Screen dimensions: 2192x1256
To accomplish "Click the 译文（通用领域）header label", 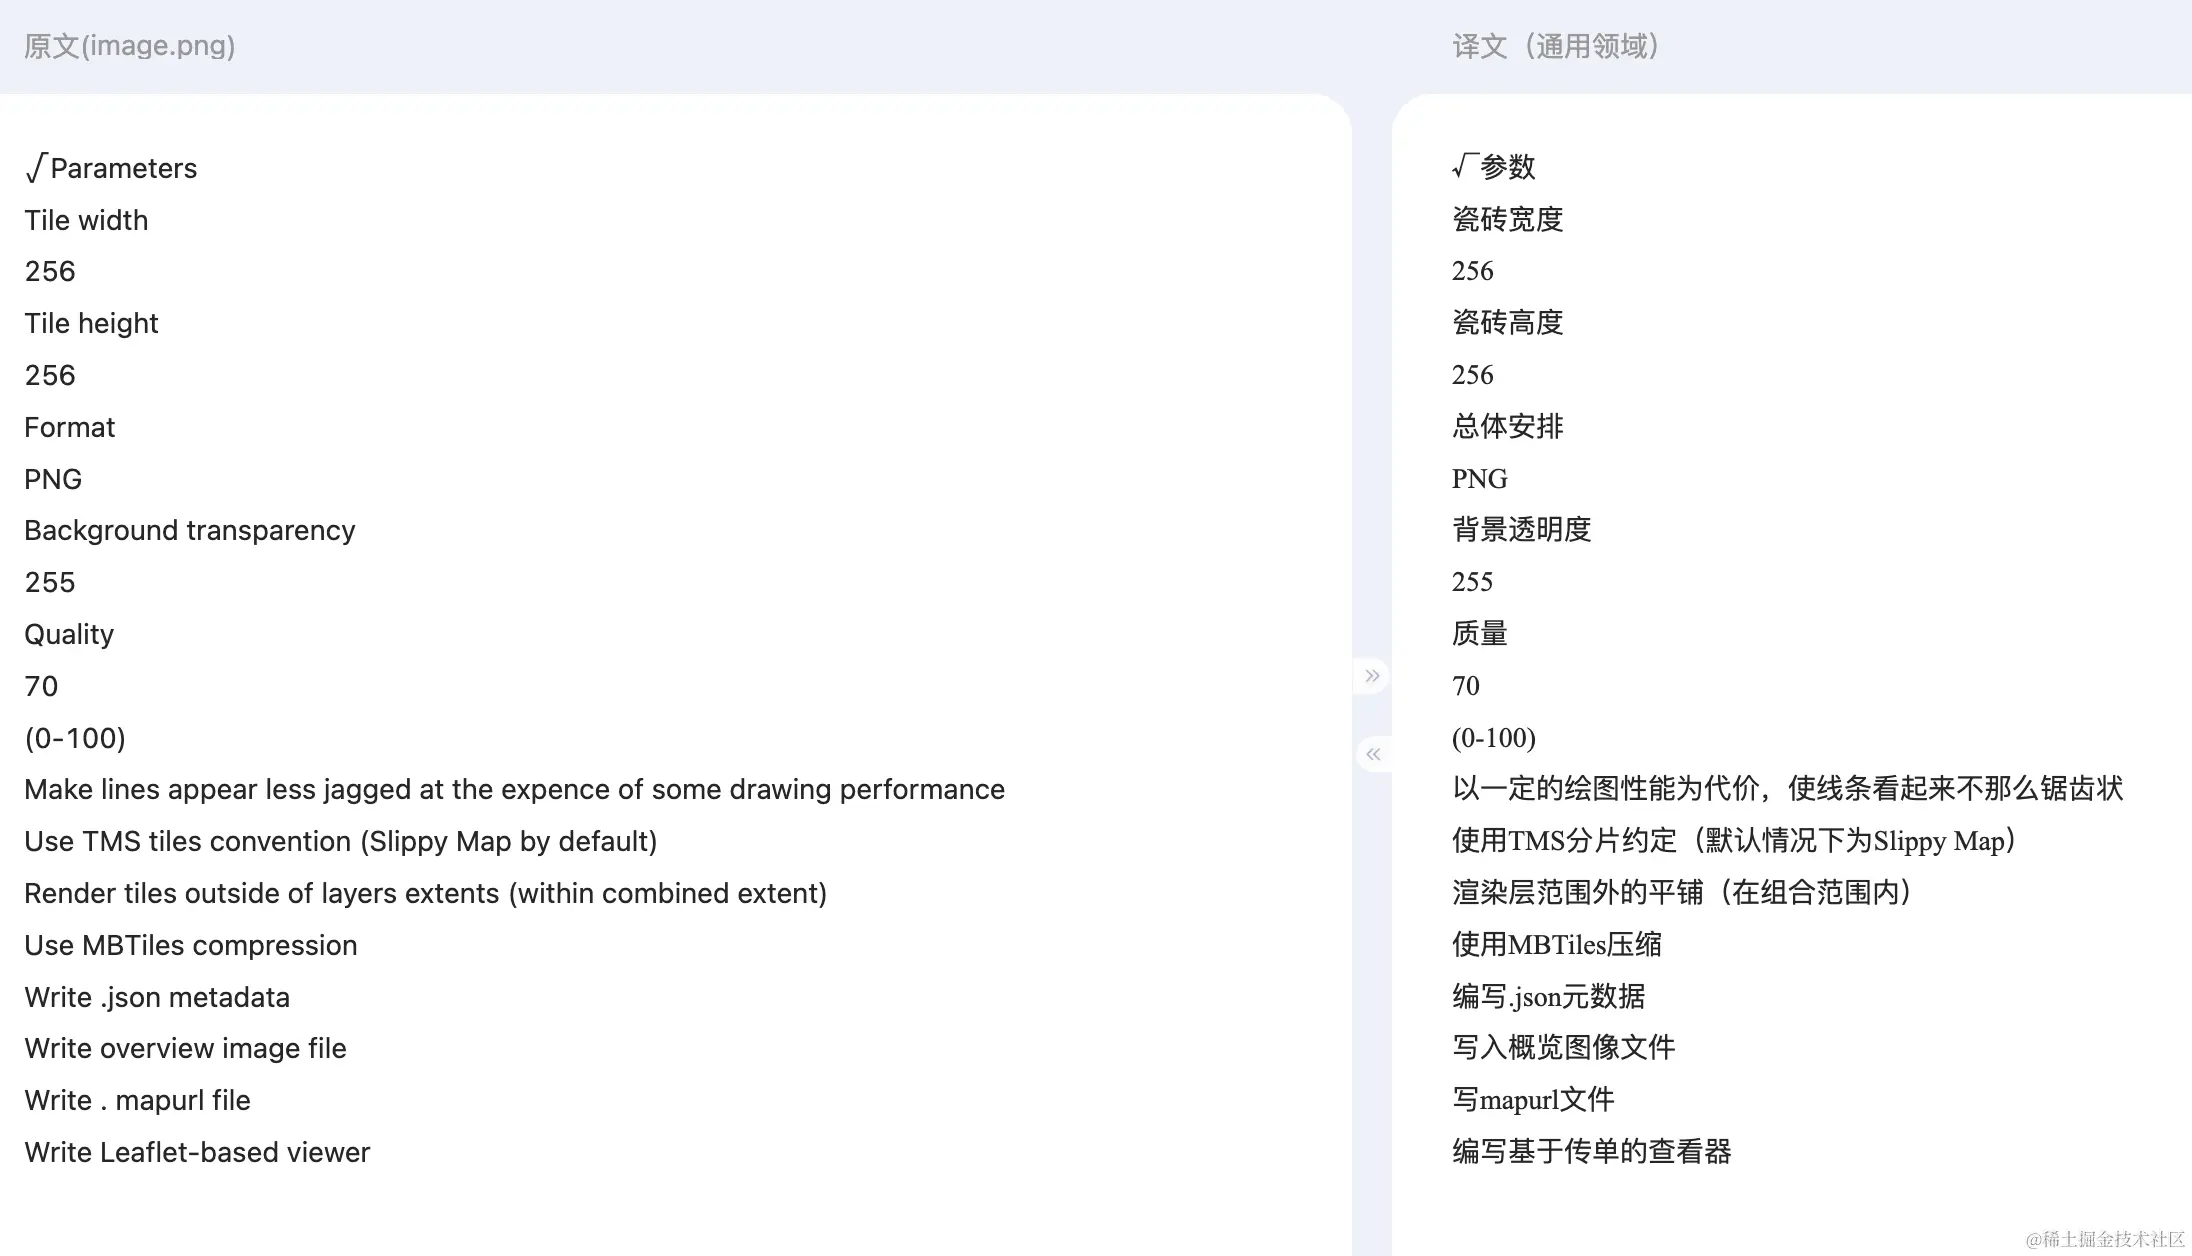I will click(x=1555, y=46).
